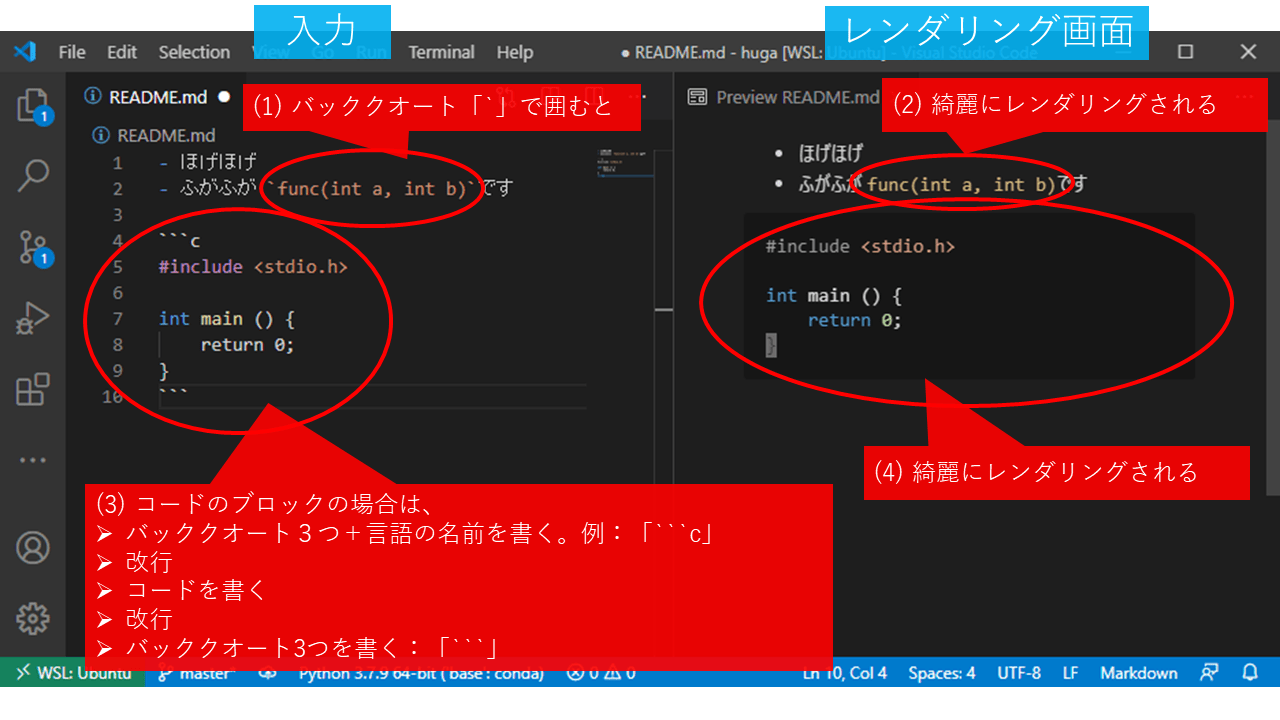Open the errors and warnings counter
This screenshot has width=1280, height=720.
coord(600,673)
